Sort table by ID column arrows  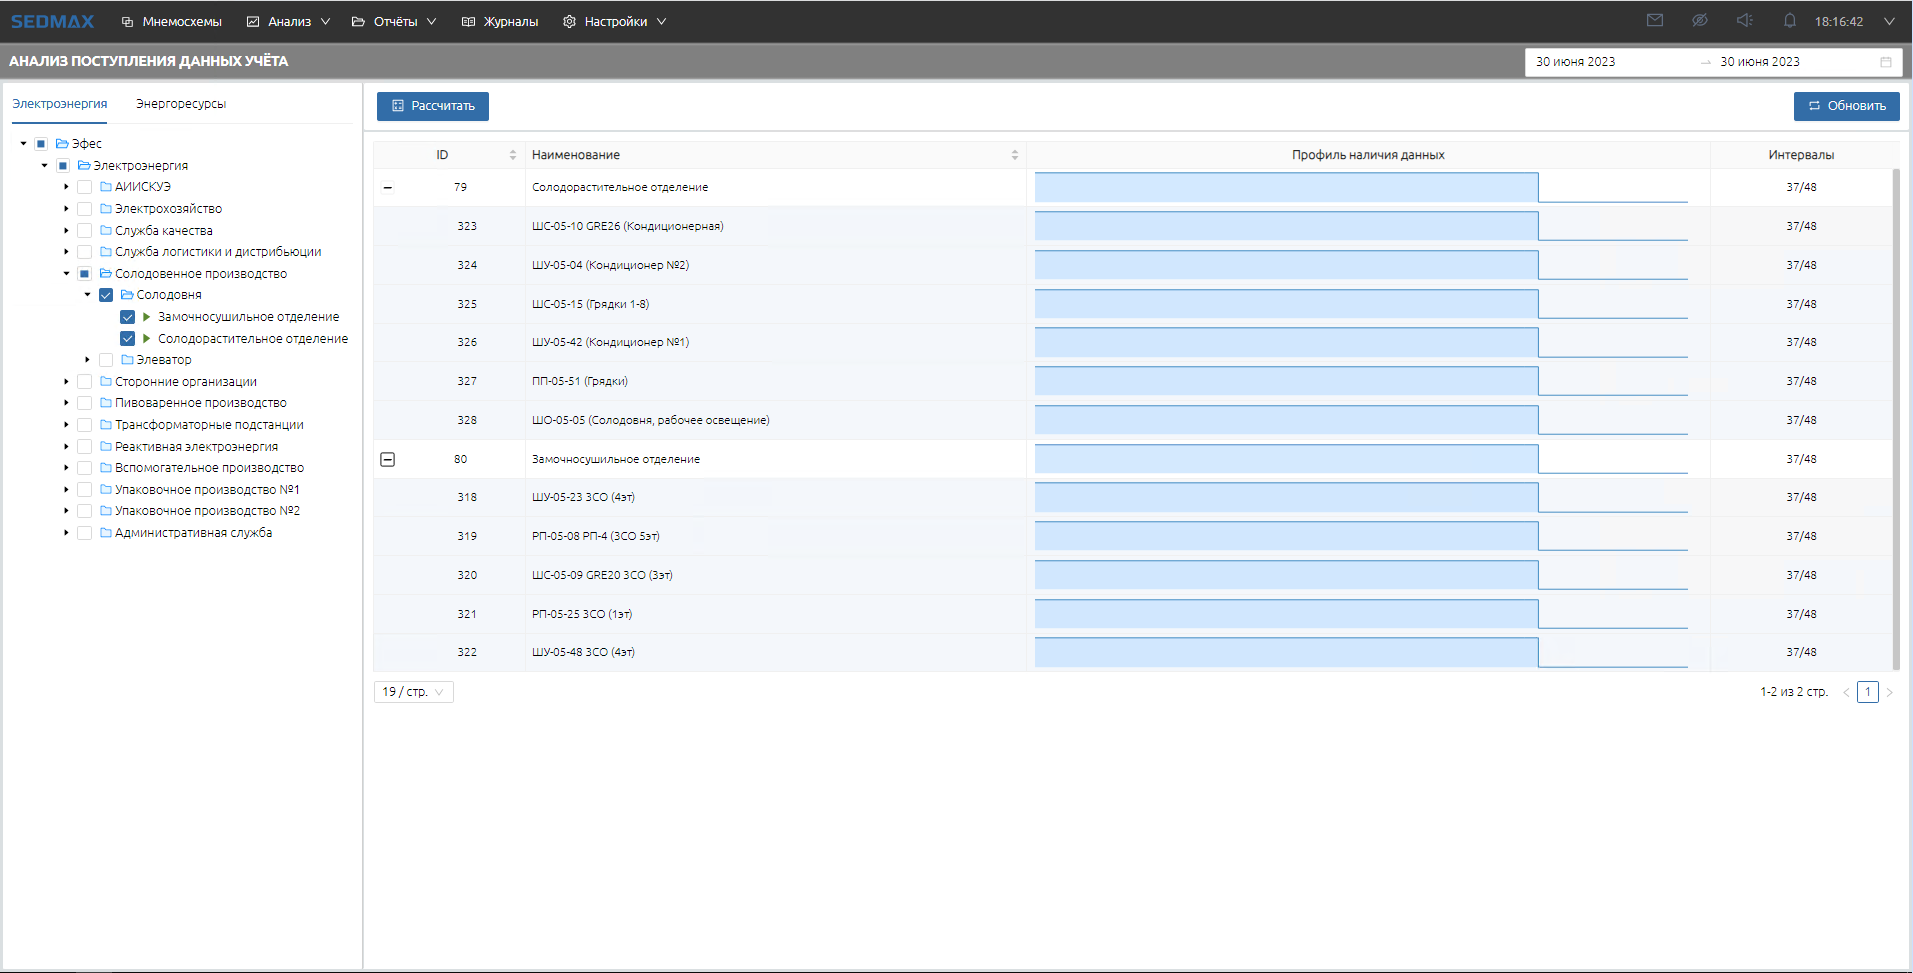(x=513, y=155)
